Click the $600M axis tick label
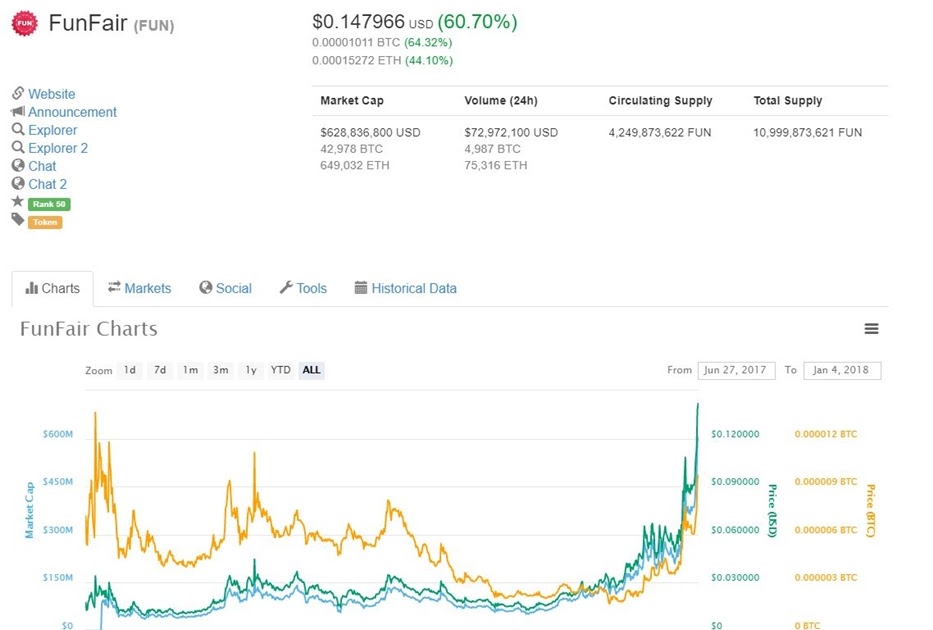The image size is (933, 630). coord(58,434)
